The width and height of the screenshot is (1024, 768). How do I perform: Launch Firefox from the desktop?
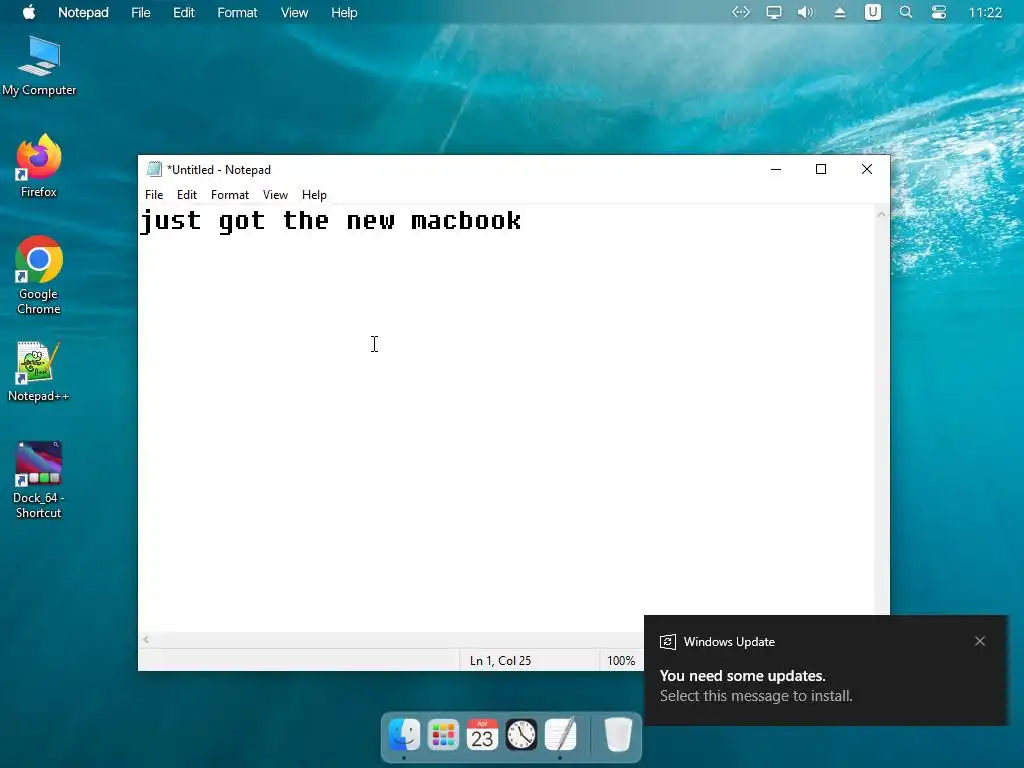tap(39, 165)
